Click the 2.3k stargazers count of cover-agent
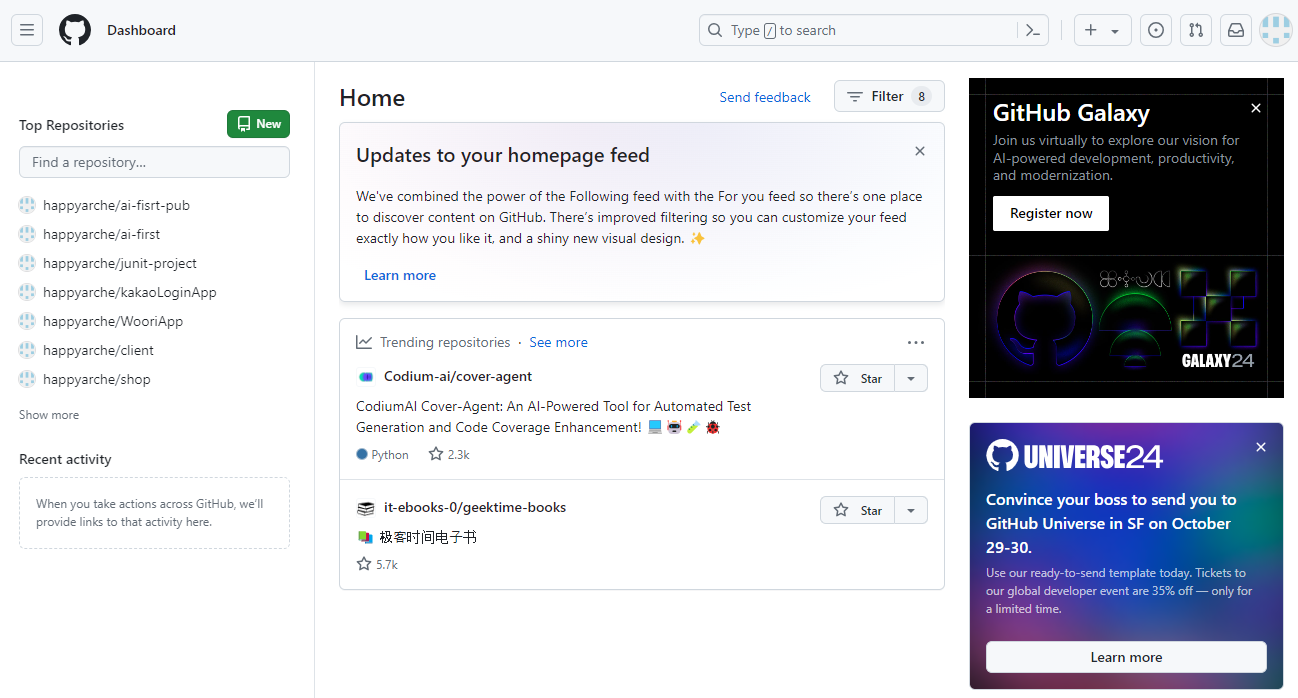Screen dimensions: 1298x698 point(449,454)
